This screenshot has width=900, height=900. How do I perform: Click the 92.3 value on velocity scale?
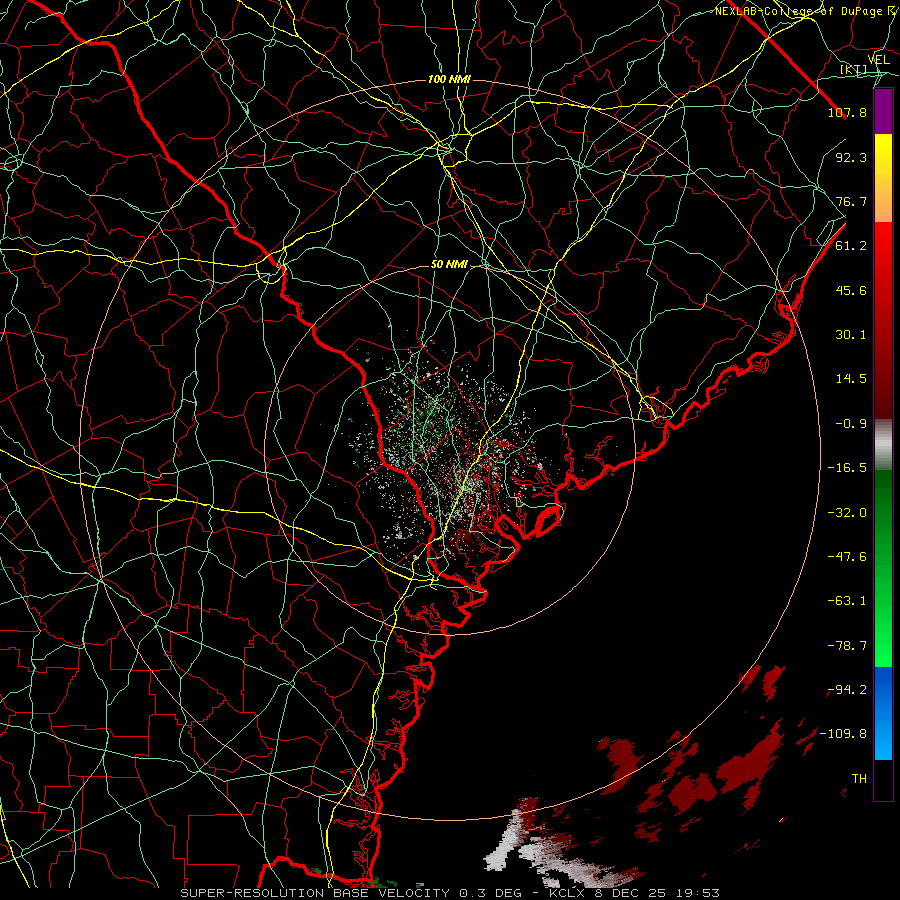point(851,157)
